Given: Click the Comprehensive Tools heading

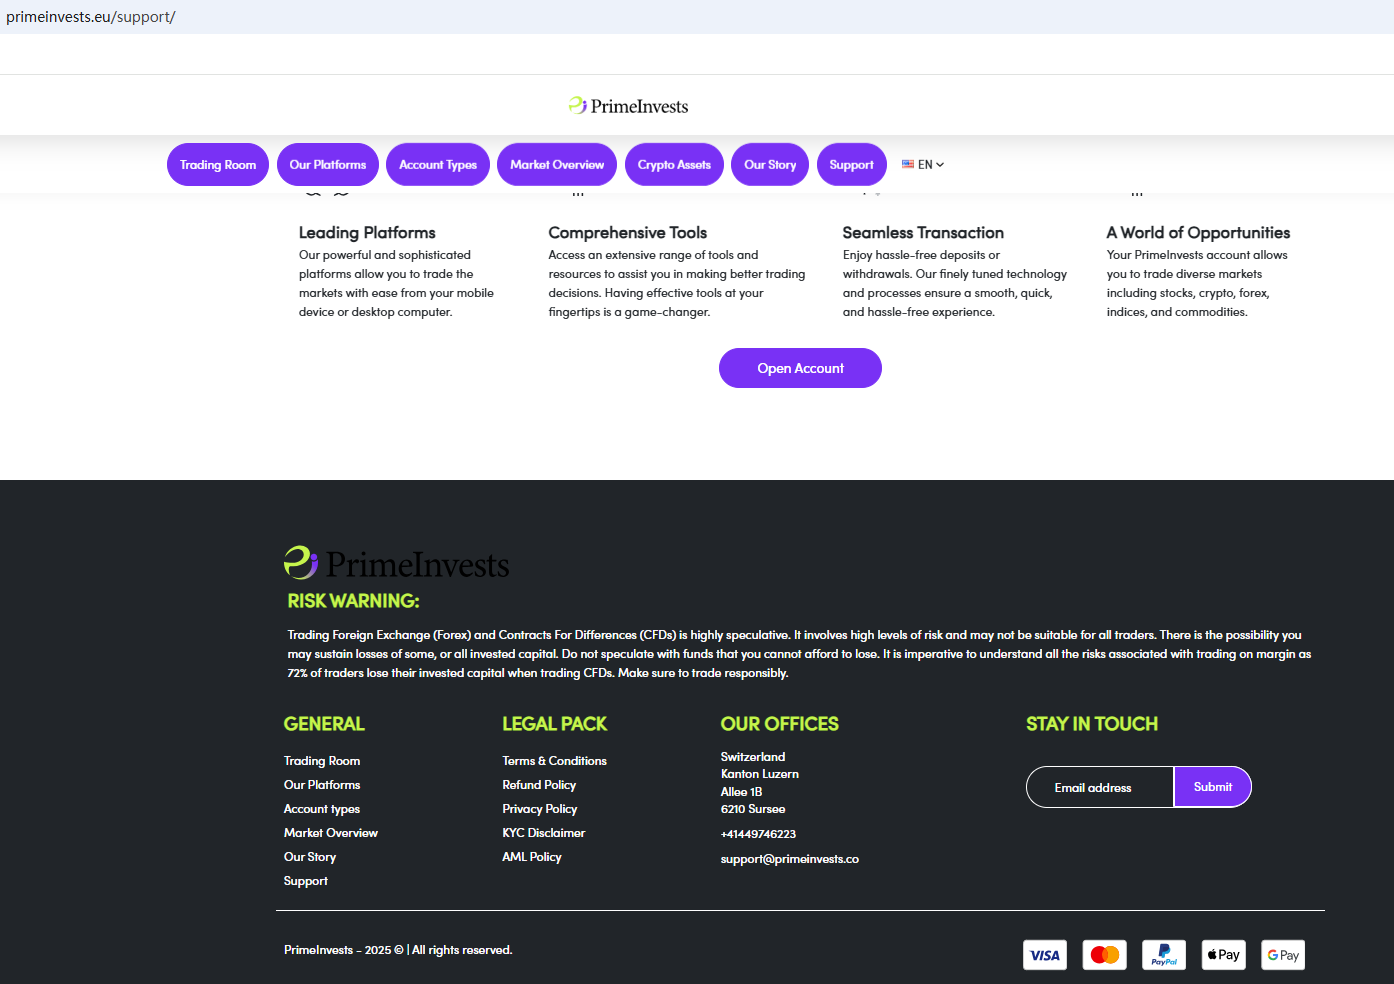Looking at the screenshot, I should [628, 233].
